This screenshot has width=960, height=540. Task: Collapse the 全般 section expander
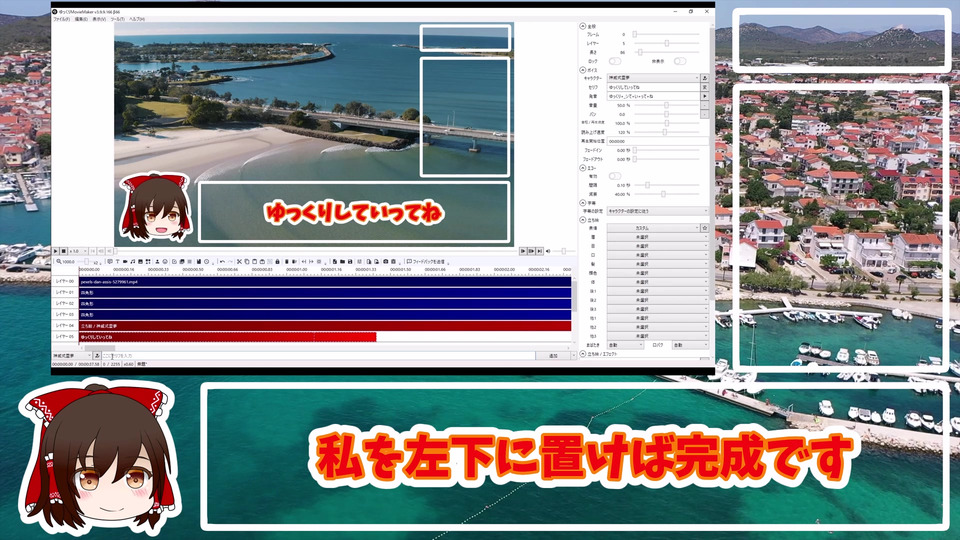(x=583, y=26)
